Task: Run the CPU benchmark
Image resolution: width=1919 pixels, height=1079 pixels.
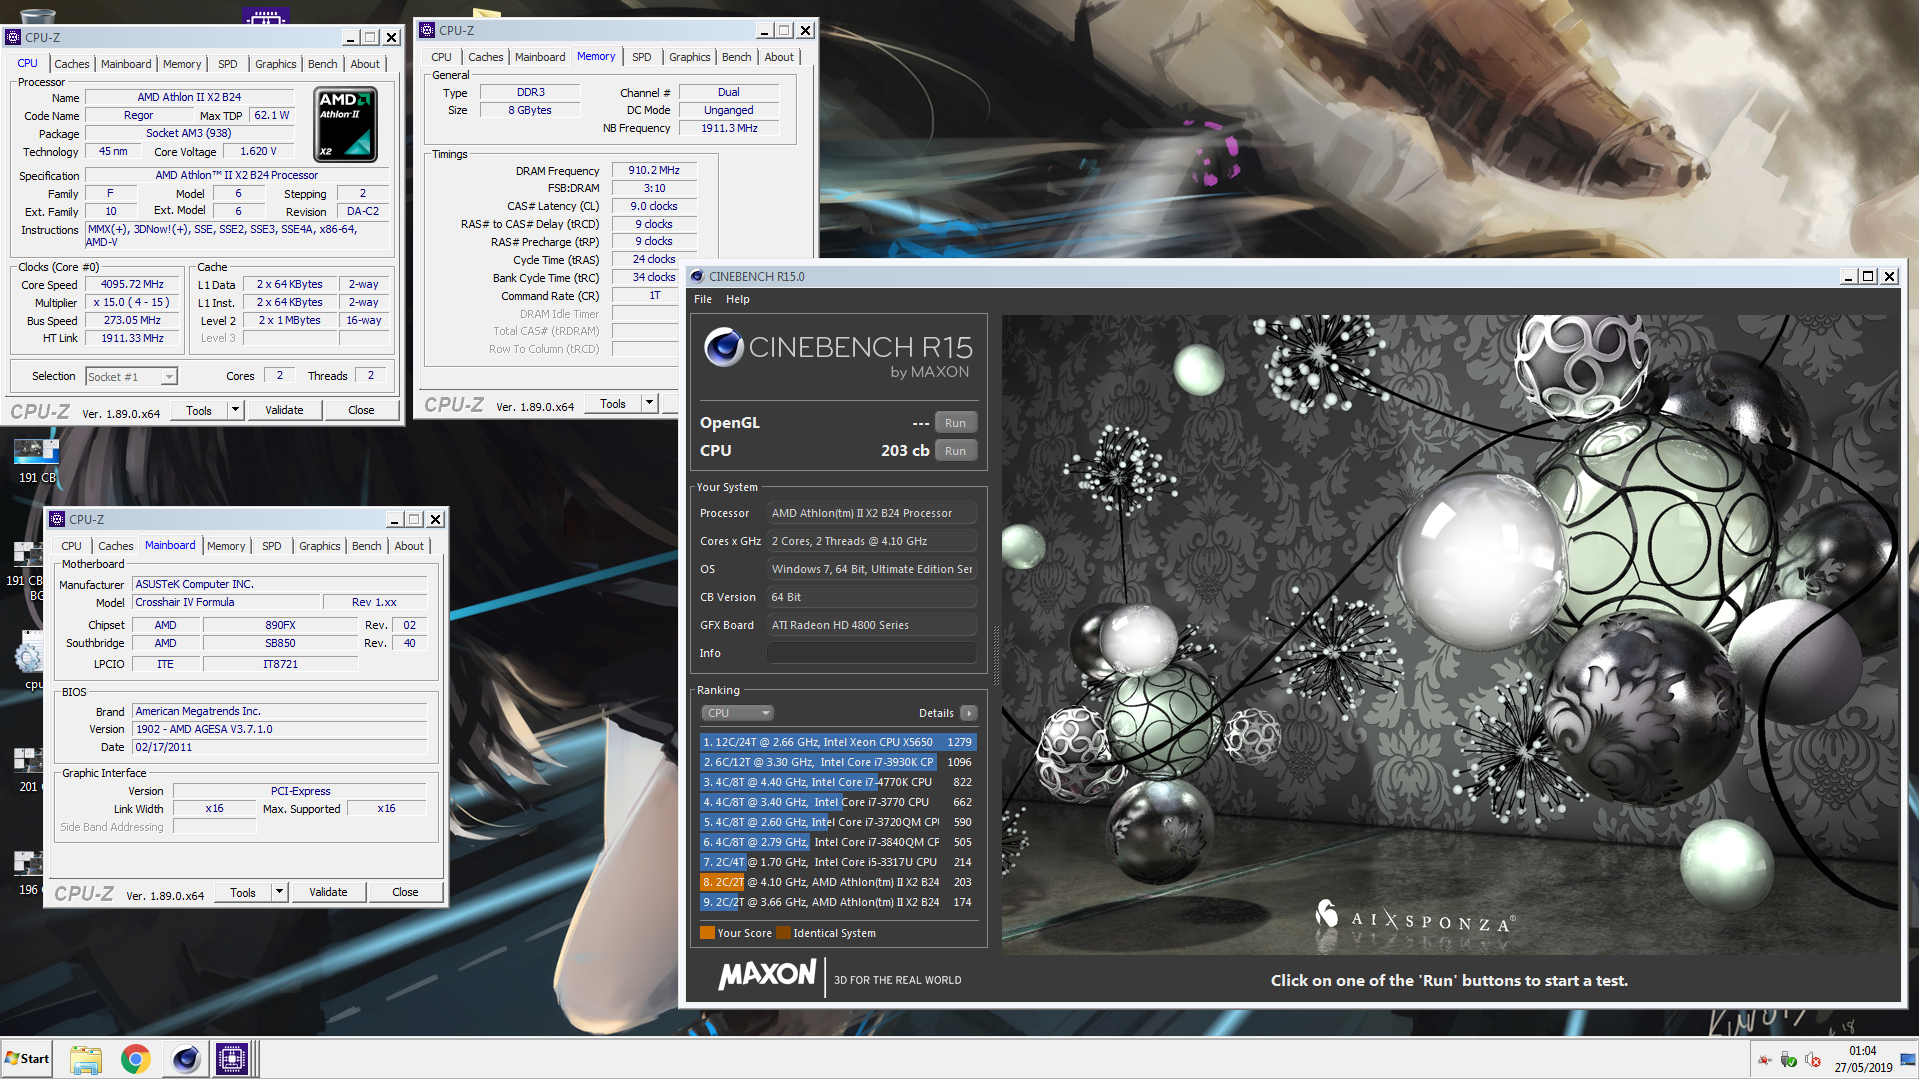Action: [955, 451]
